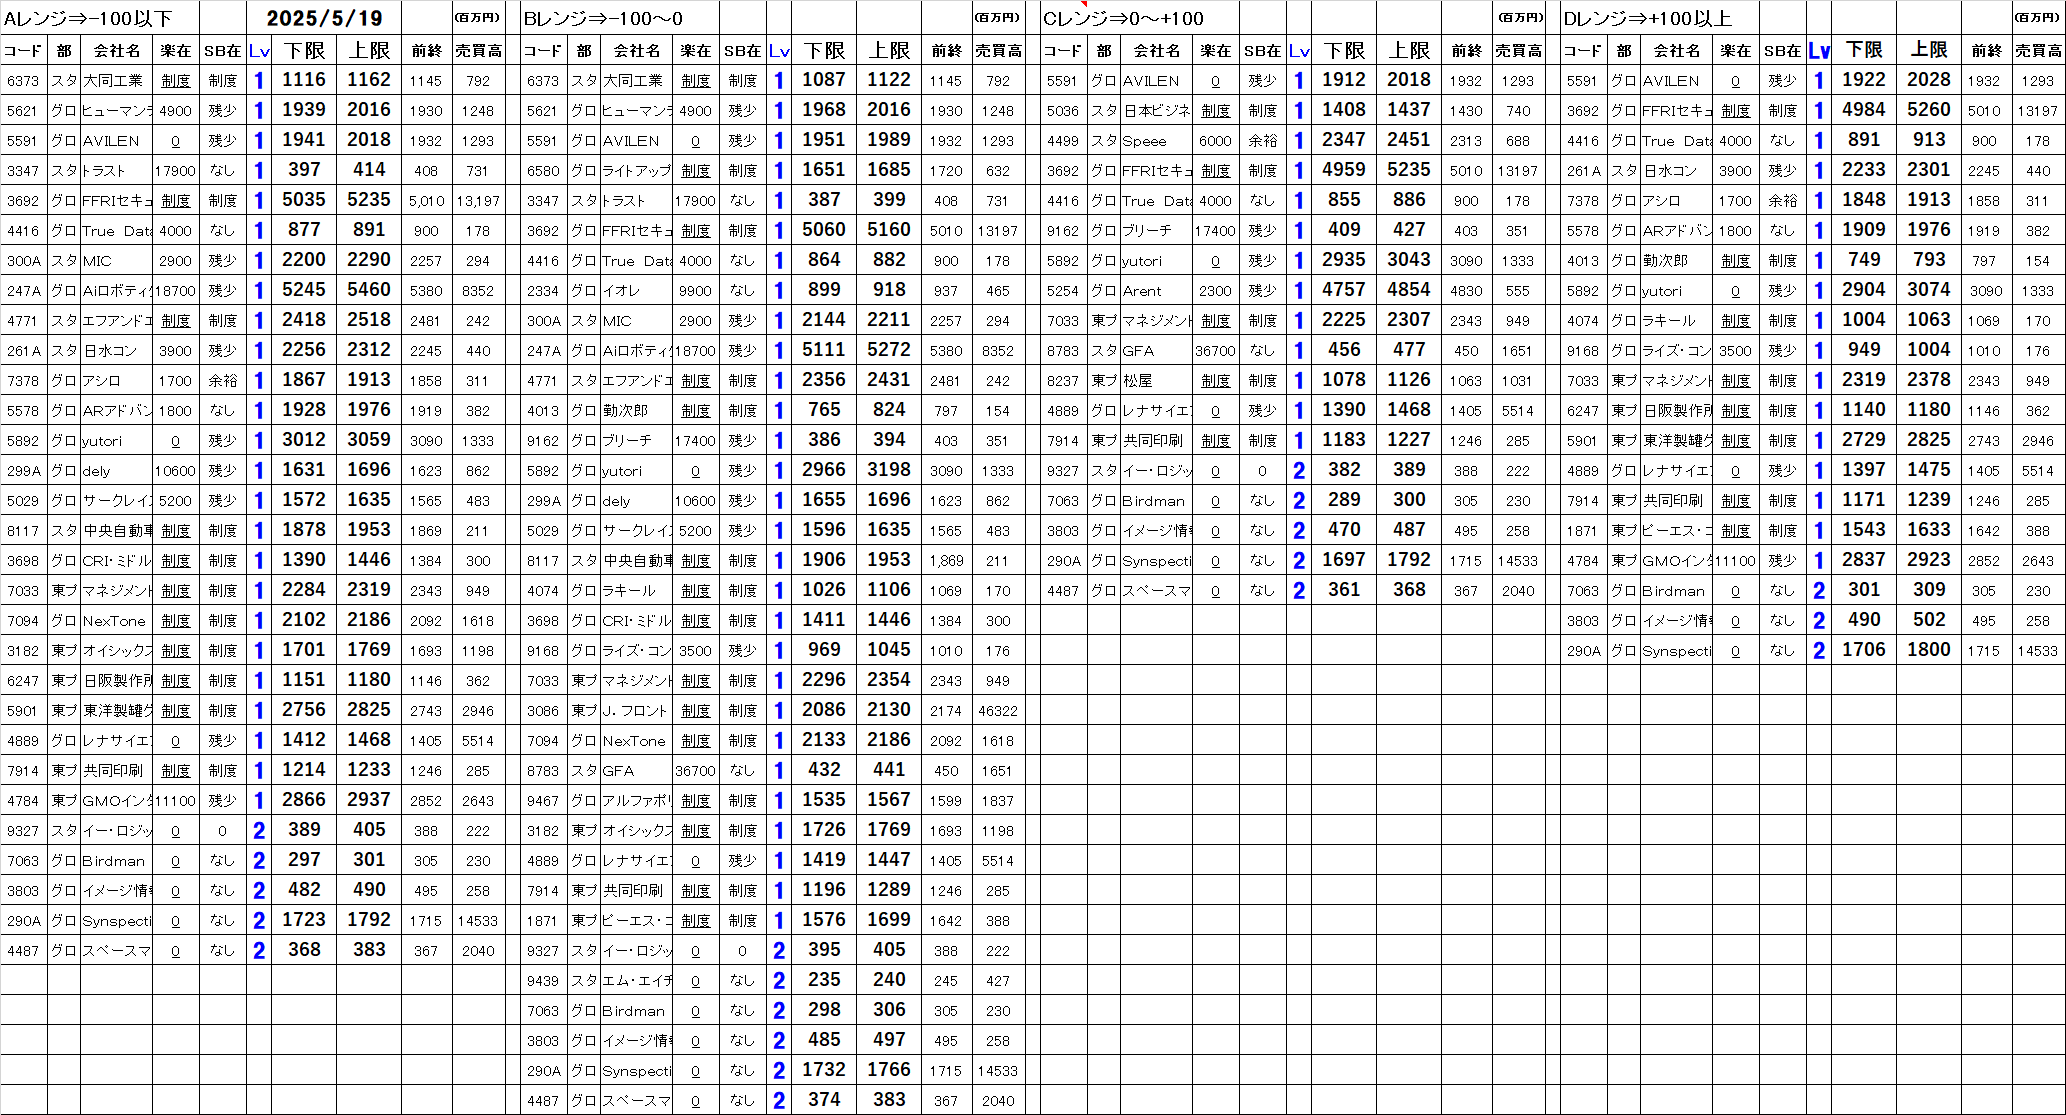This screenshot has width=2066, height=1115.
Task: Select lower limit 235 in B range
Action: [x=824, y=980]
